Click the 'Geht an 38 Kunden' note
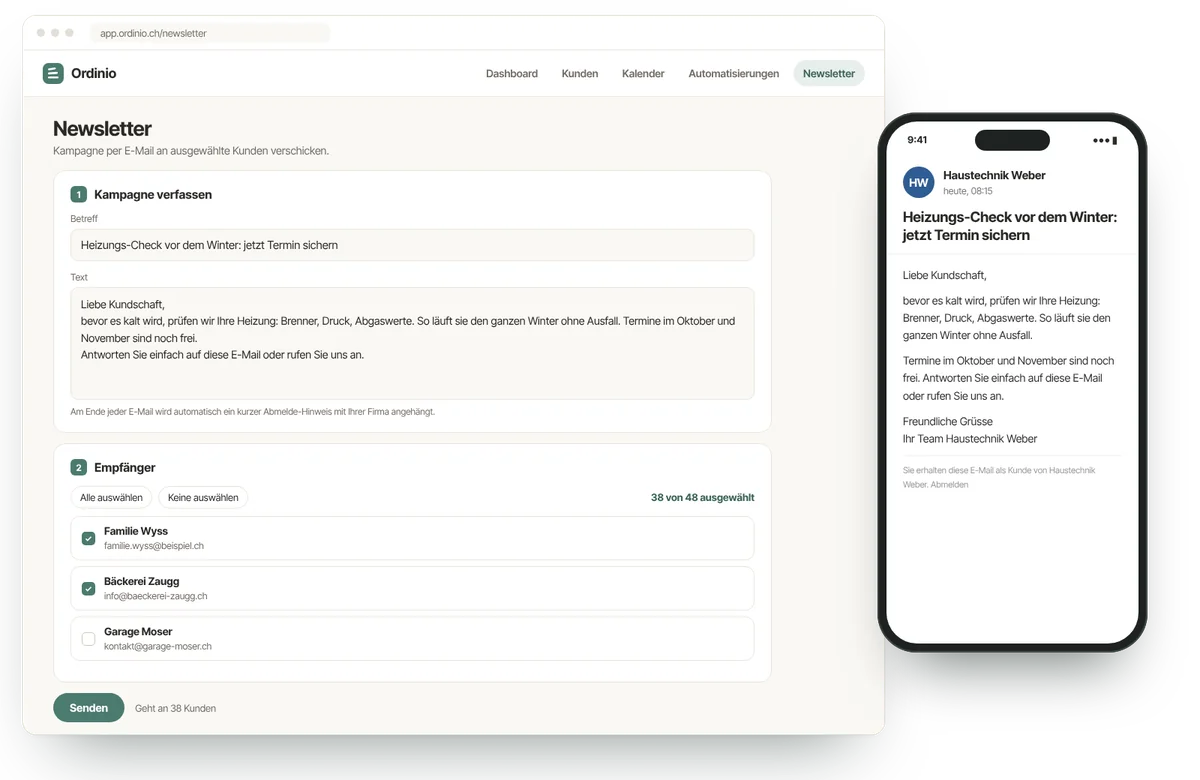This screenshot has height=780, width=1200. pyautogui.click(x=175, y=708)
